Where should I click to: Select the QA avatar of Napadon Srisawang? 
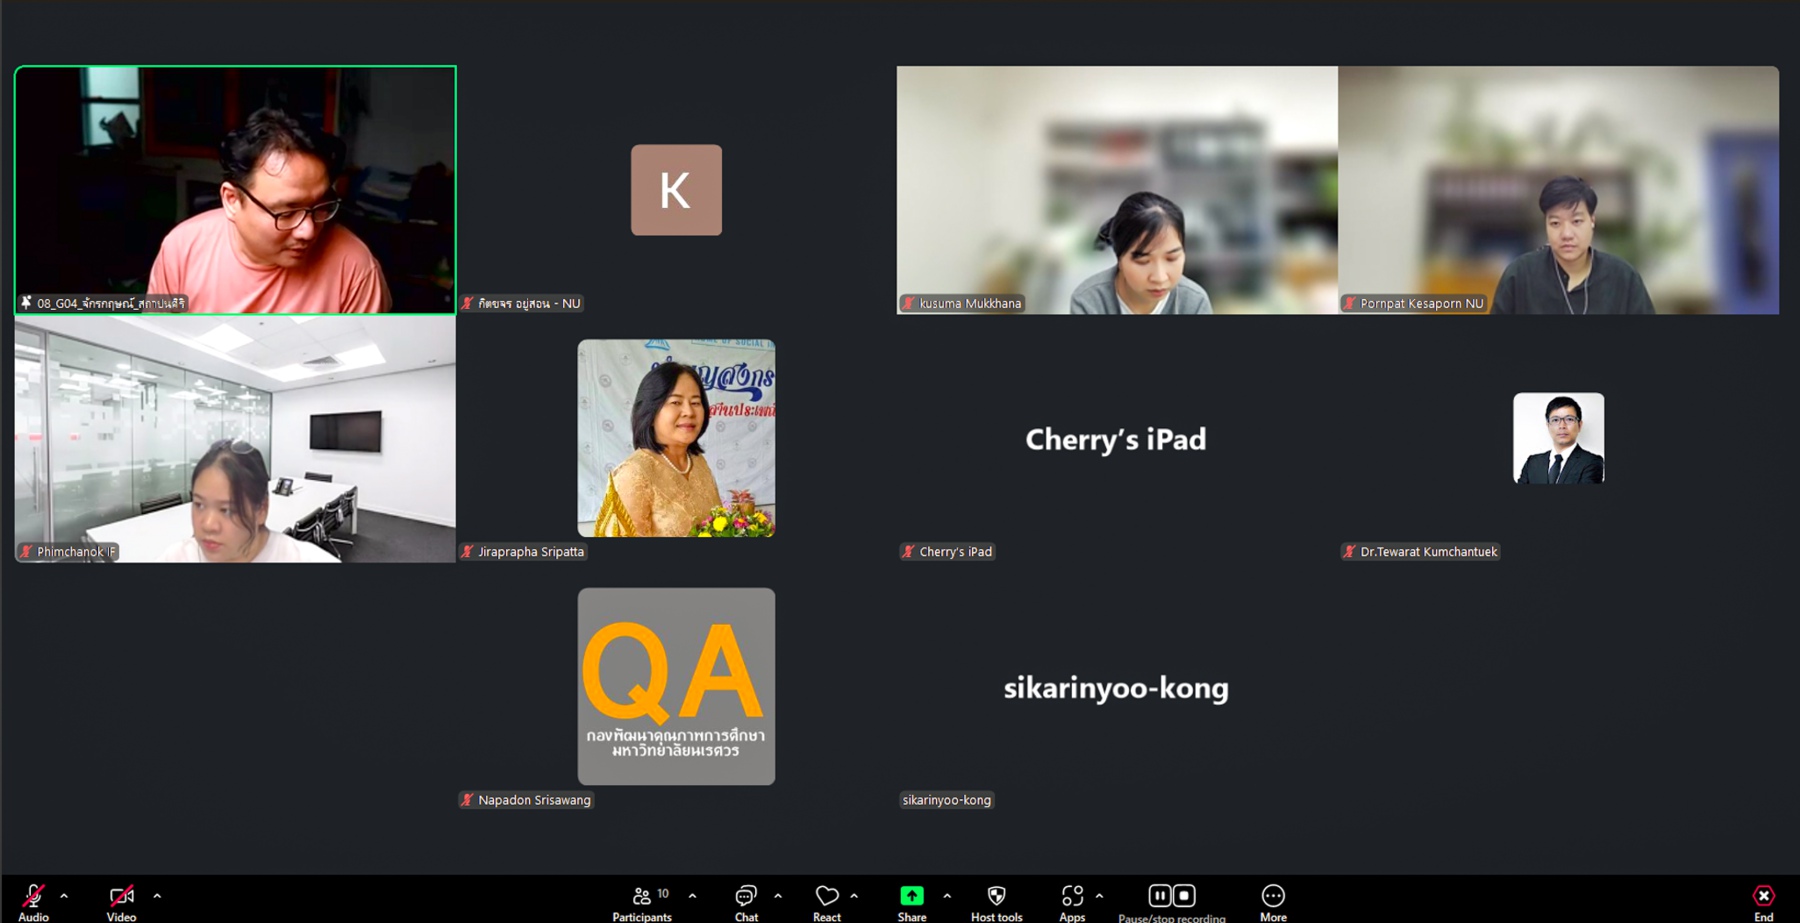[x=676, y=686]
